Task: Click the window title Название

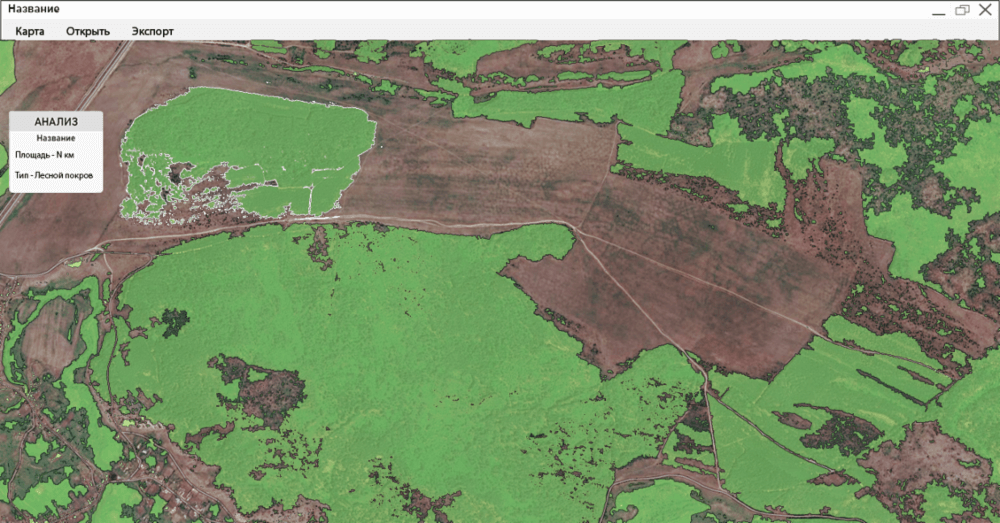Action: 34,9
